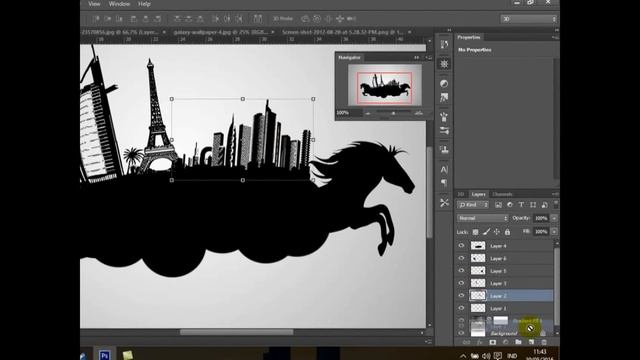640x360 pixels.
Task: Open the Help menu
Action: [x=144, y=4]
